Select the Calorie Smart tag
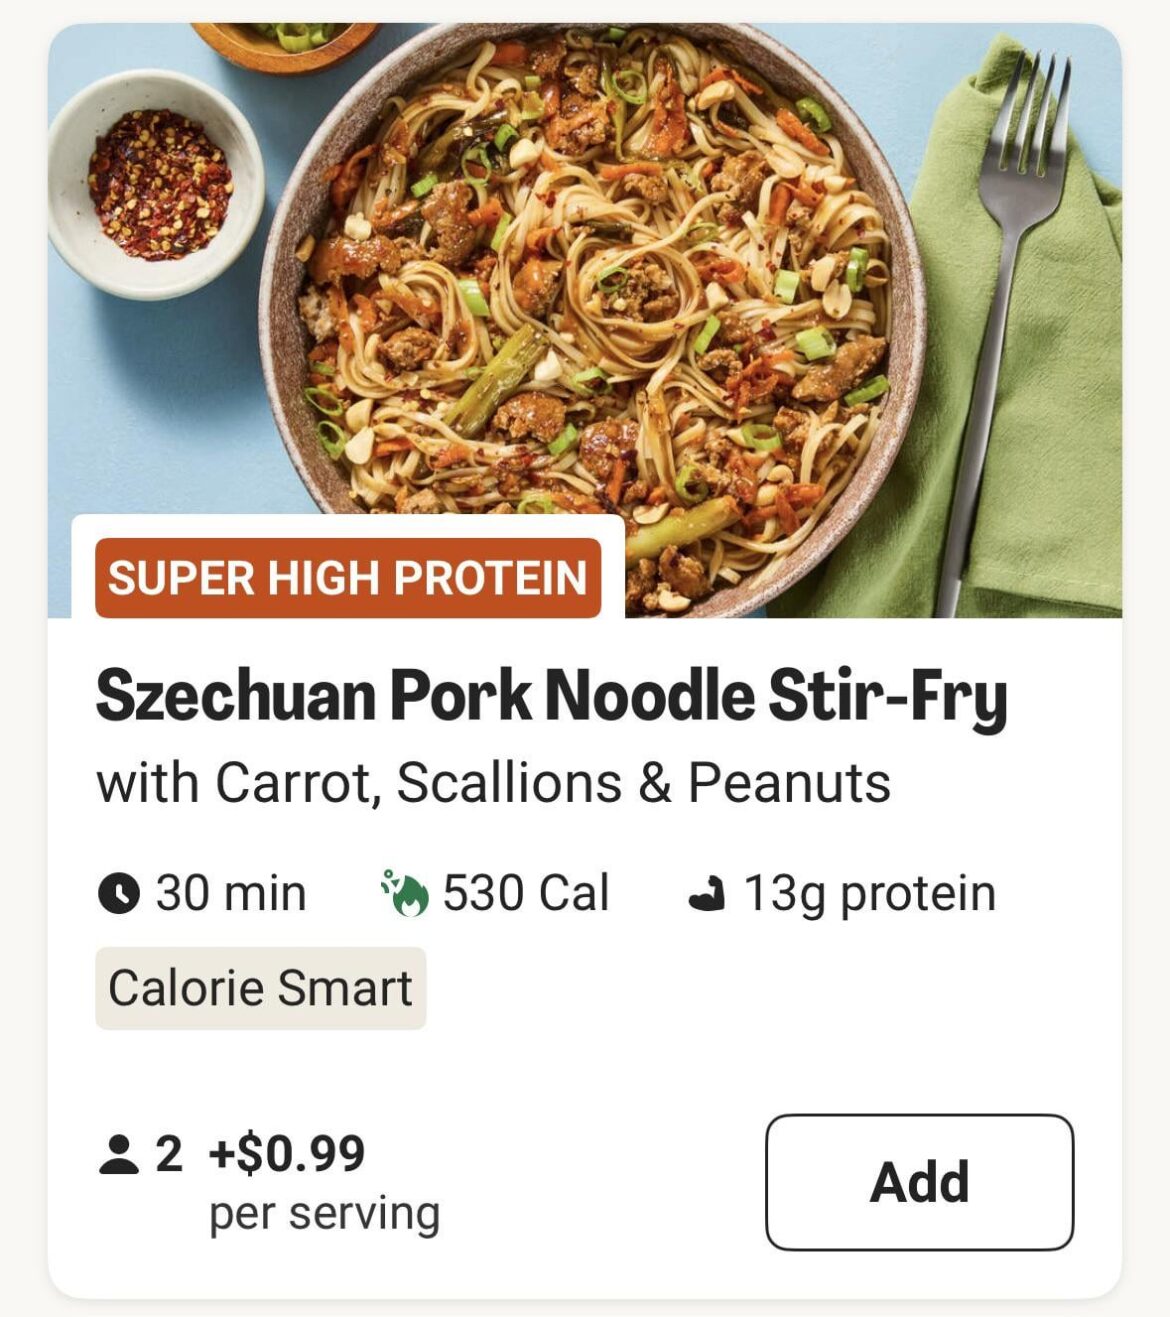1170x1317 pixels. tap(260, 988)
